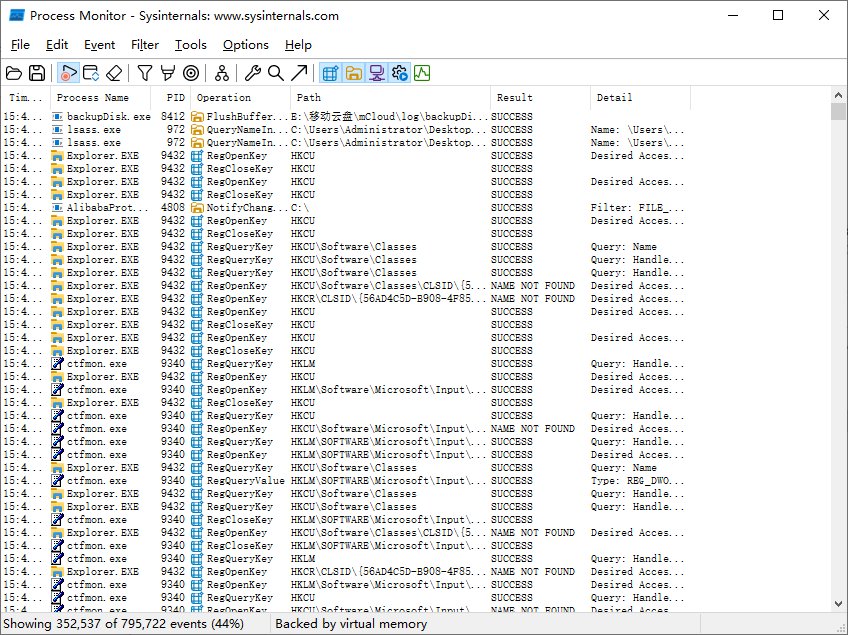The image size is (848, 635).
Task: Click the backupDisk.exe process icon
Action: pos(57,116)
